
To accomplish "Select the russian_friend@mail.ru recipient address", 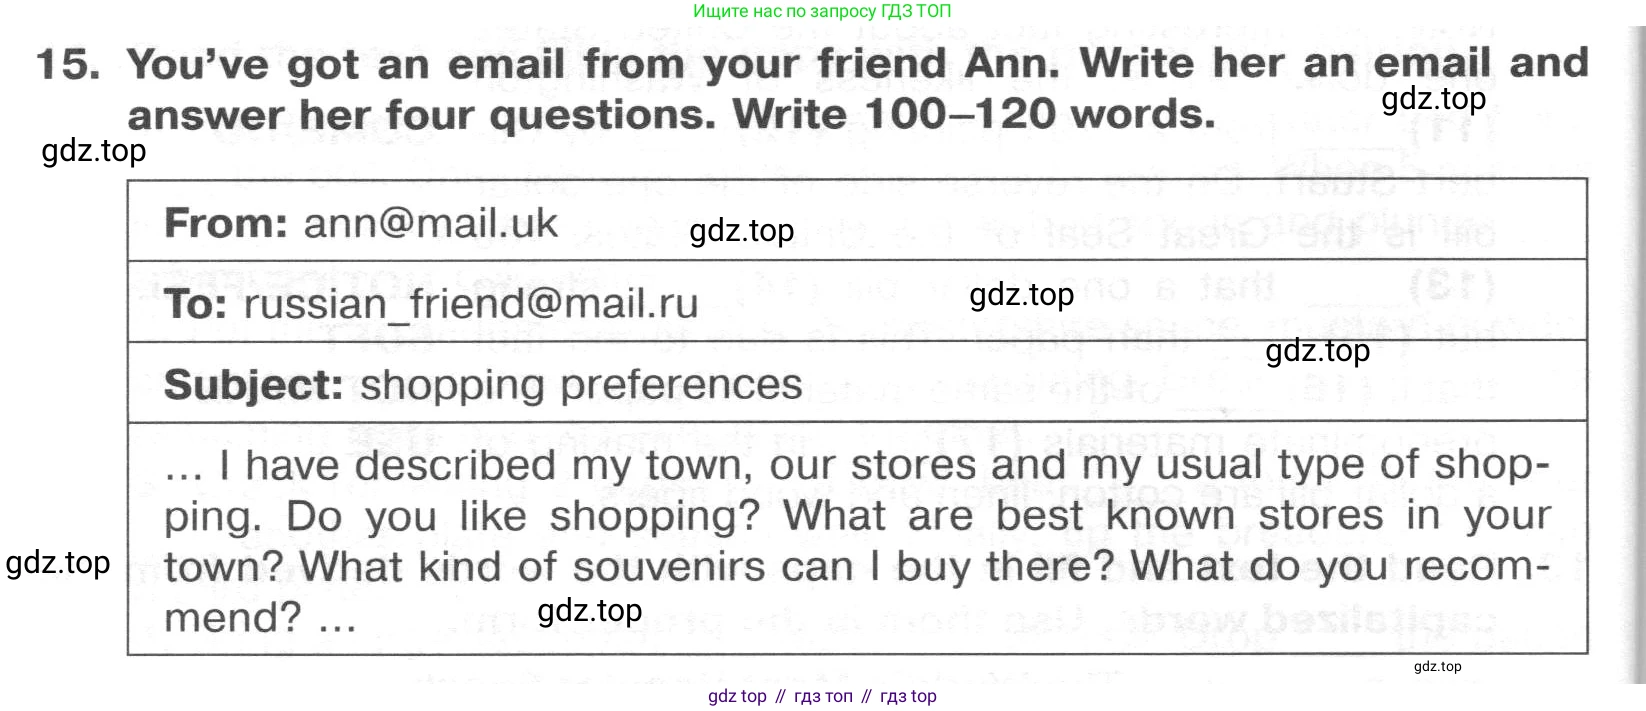I will [470, 304].
